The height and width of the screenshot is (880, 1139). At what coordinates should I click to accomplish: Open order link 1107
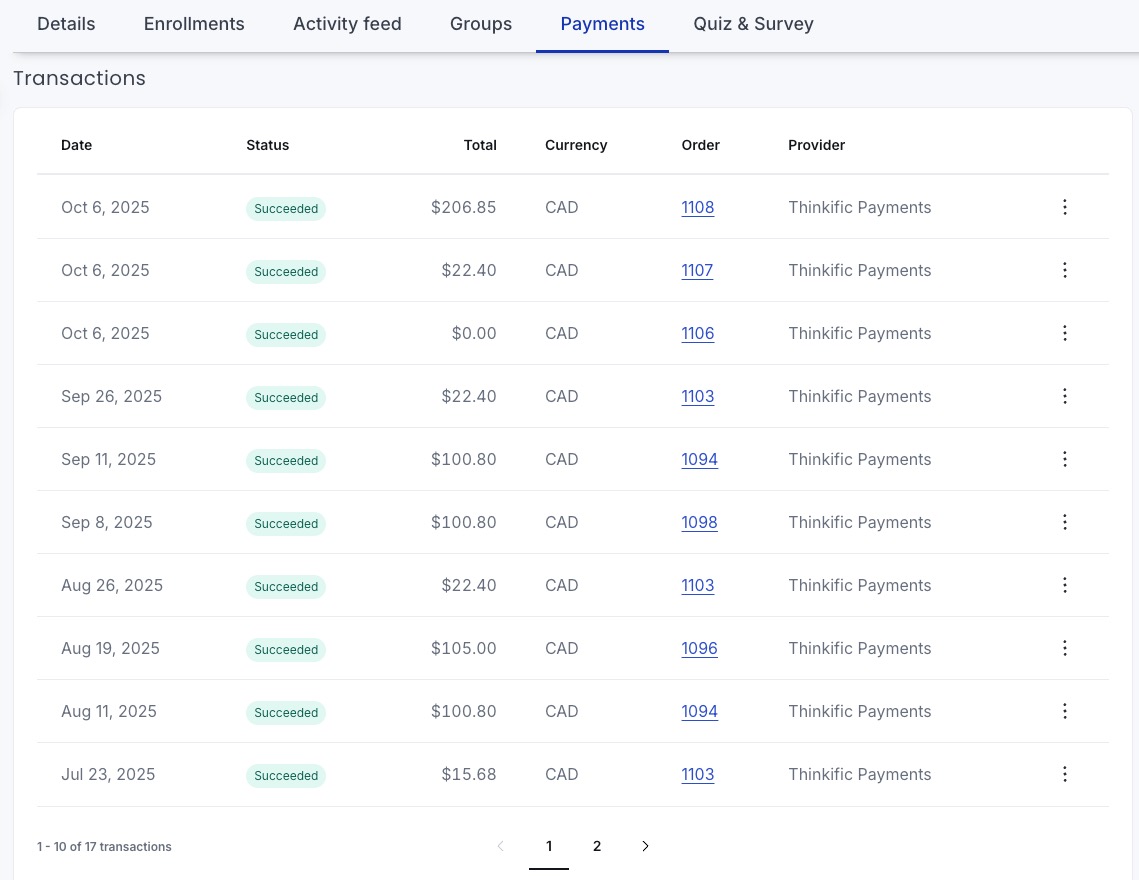(x=697, y=270)
